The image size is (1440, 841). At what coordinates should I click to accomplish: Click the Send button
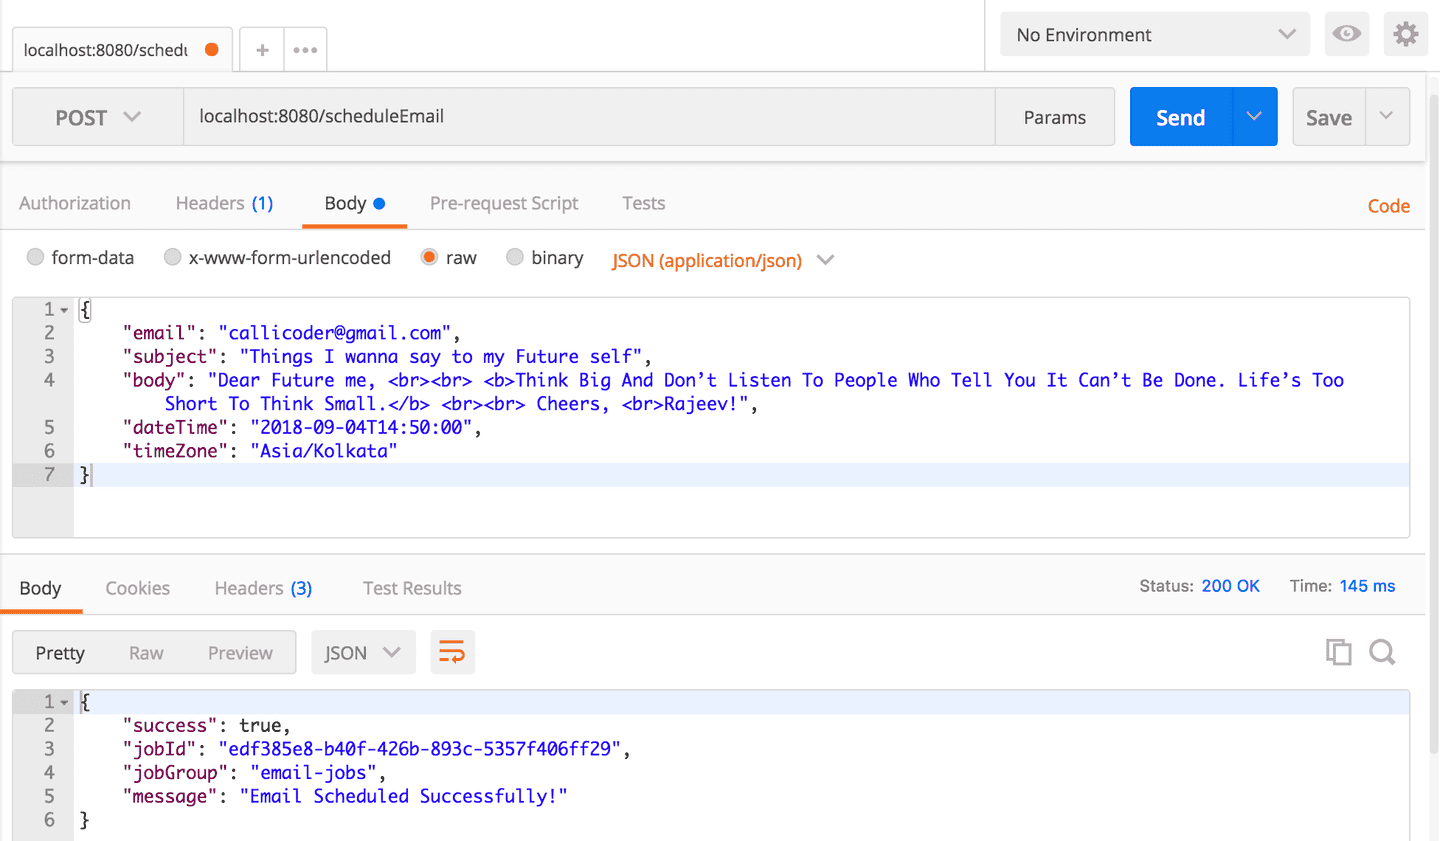click(1180, 116)
